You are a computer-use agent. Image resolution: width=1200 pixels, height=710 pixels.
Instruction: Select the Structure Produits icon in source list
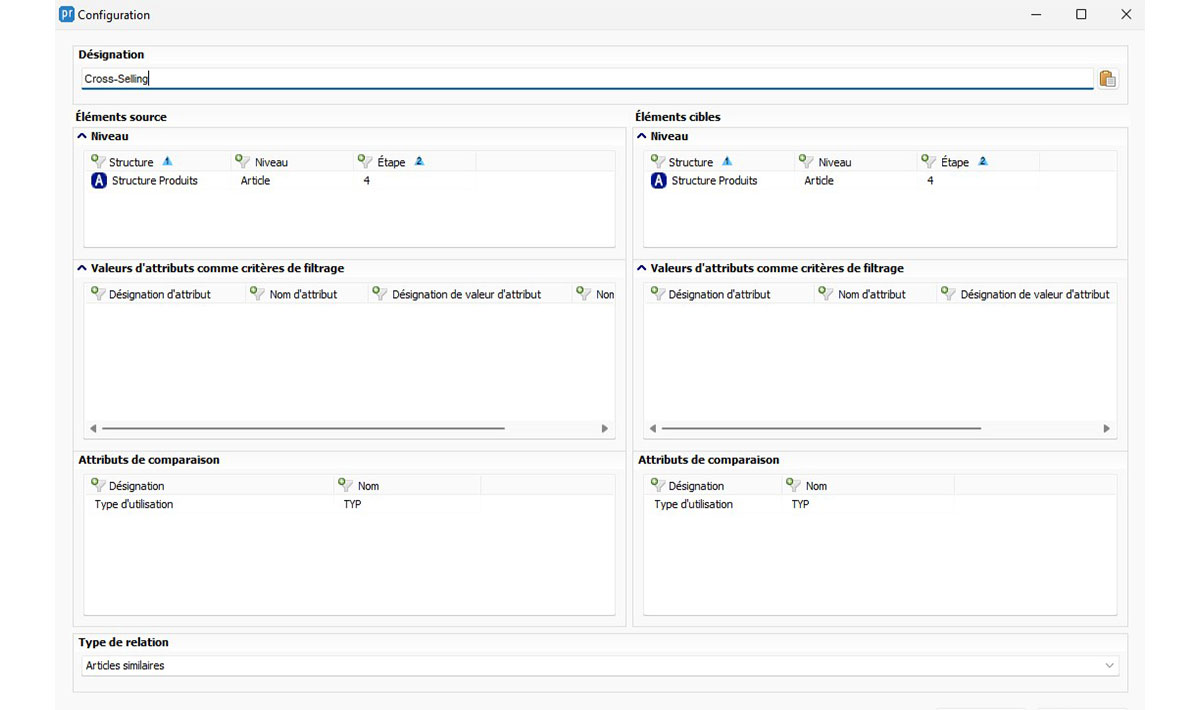(99, 181)
